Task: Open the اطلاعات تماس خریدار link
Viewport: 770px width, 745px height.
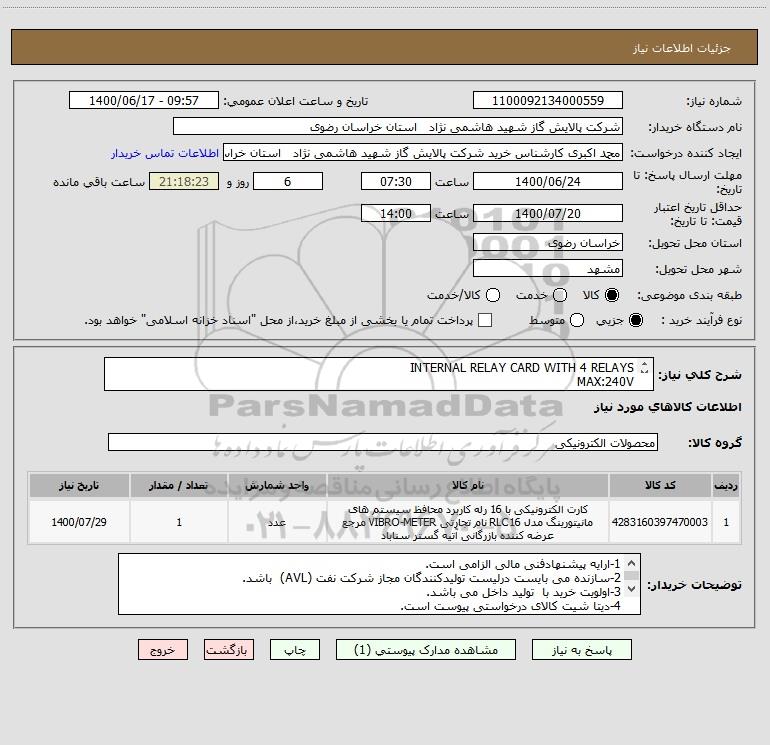Action: point(165,153)
